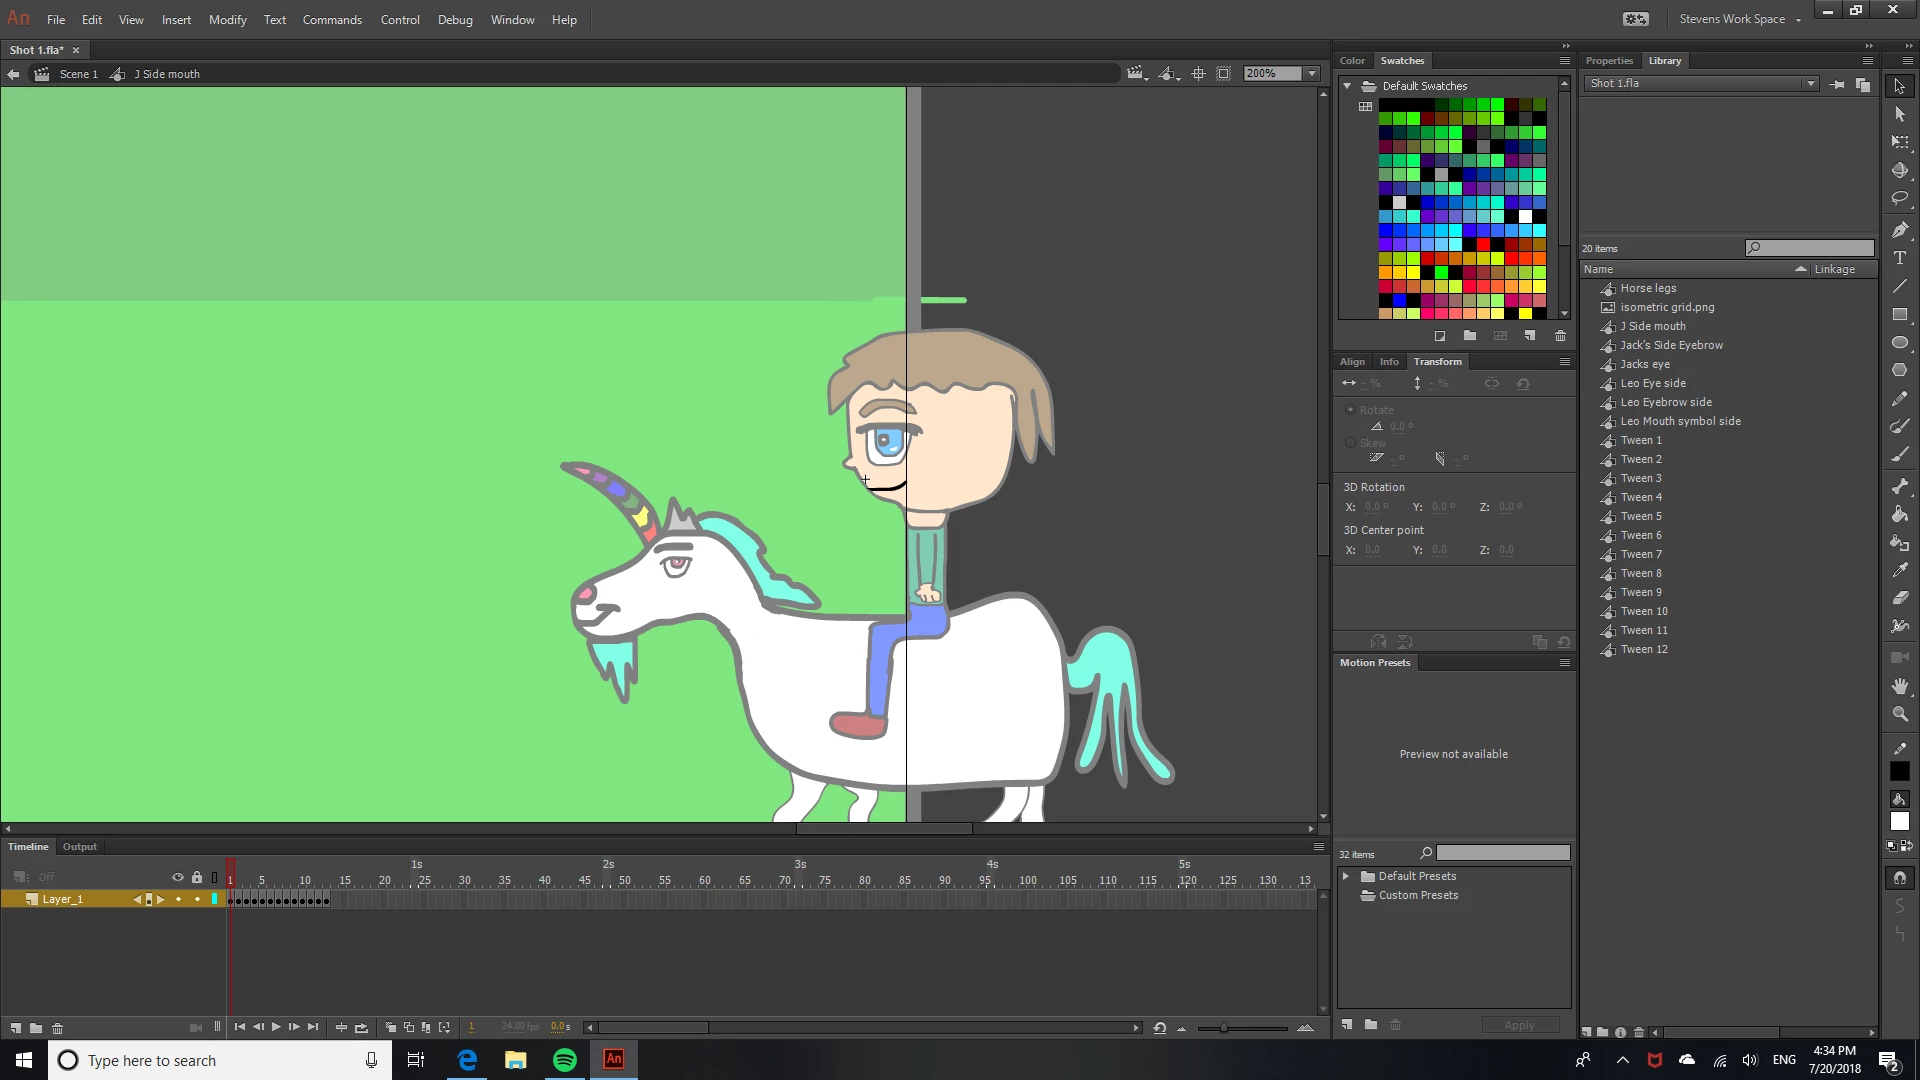Open the 200% zoom level dropdown
The image size is (1920, 1080).
[x=1312, y=73]
